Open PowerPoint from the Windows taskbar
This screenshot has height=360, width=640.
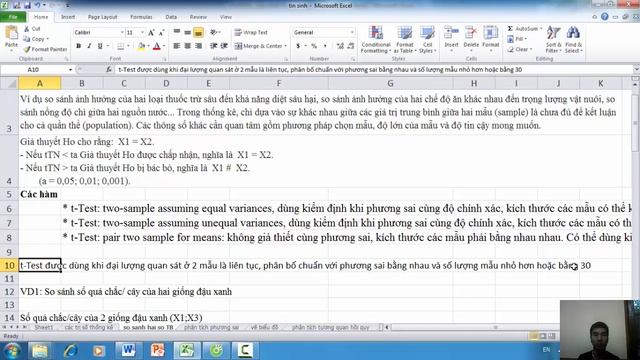157,350
